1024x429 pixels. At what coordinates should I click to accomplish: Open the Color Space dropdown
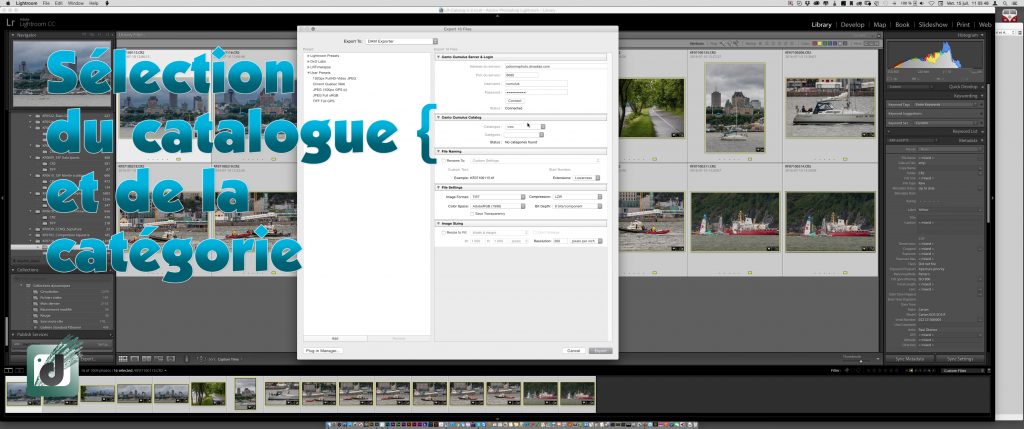point(498,206)
